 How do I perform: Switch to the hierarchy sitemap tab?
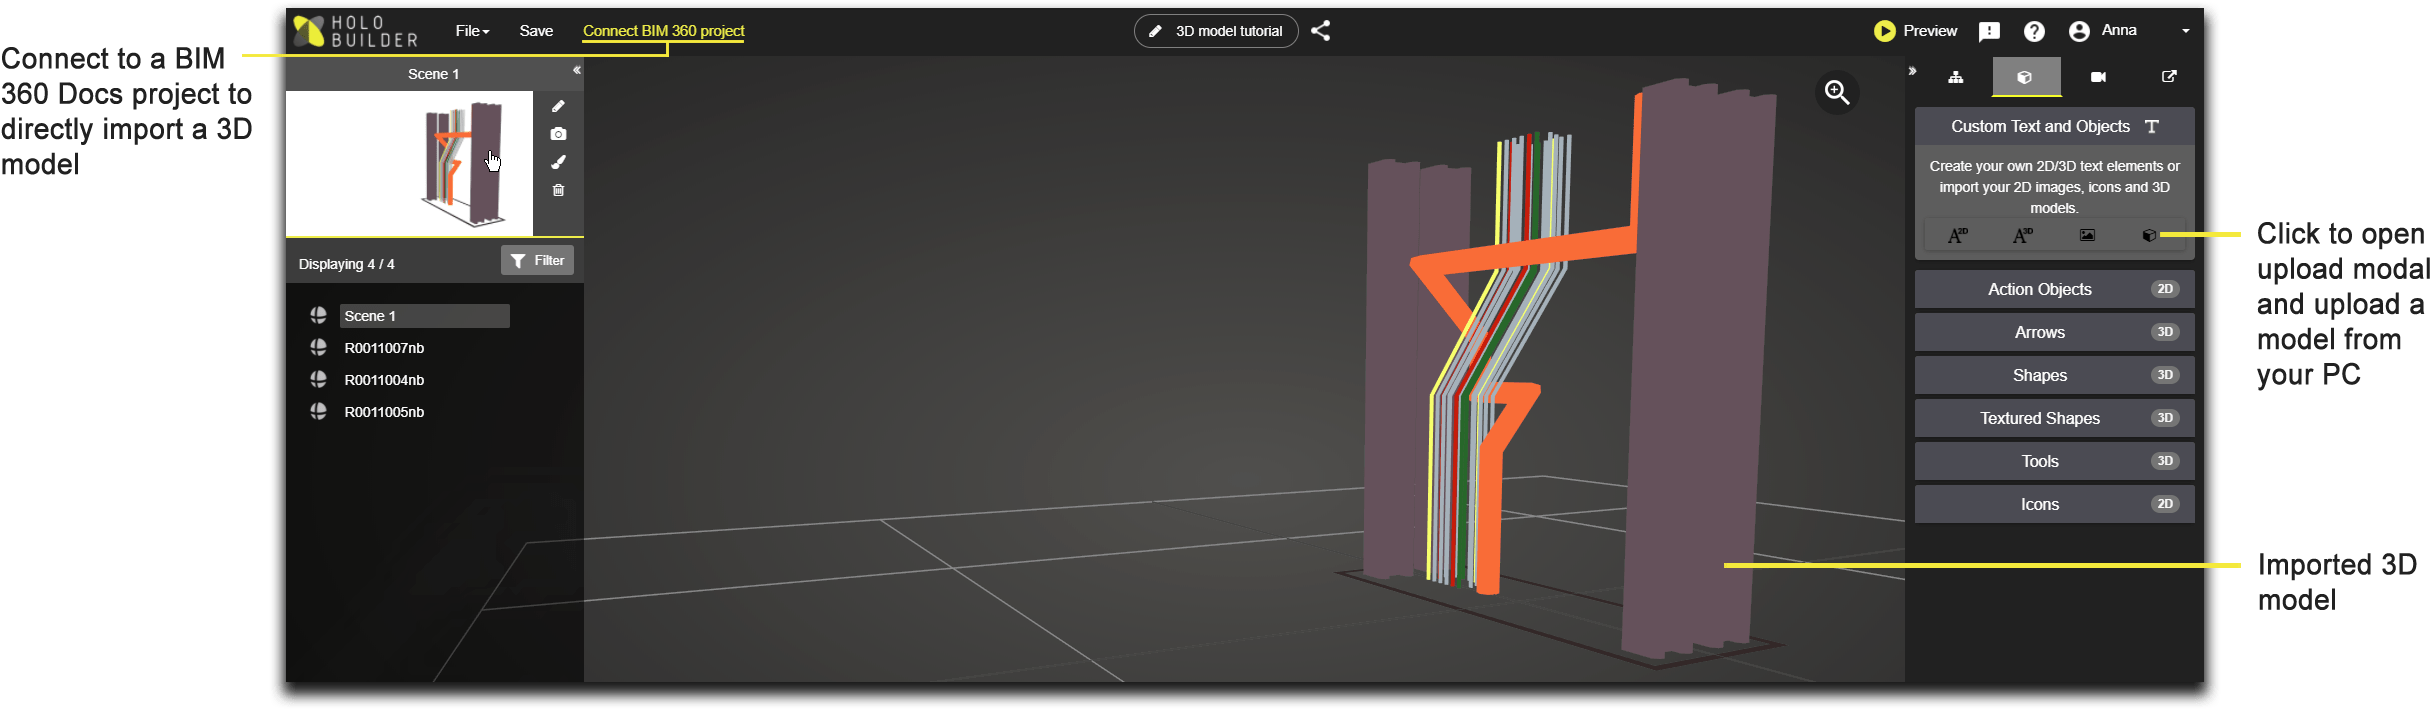(x=1956, y=77)
